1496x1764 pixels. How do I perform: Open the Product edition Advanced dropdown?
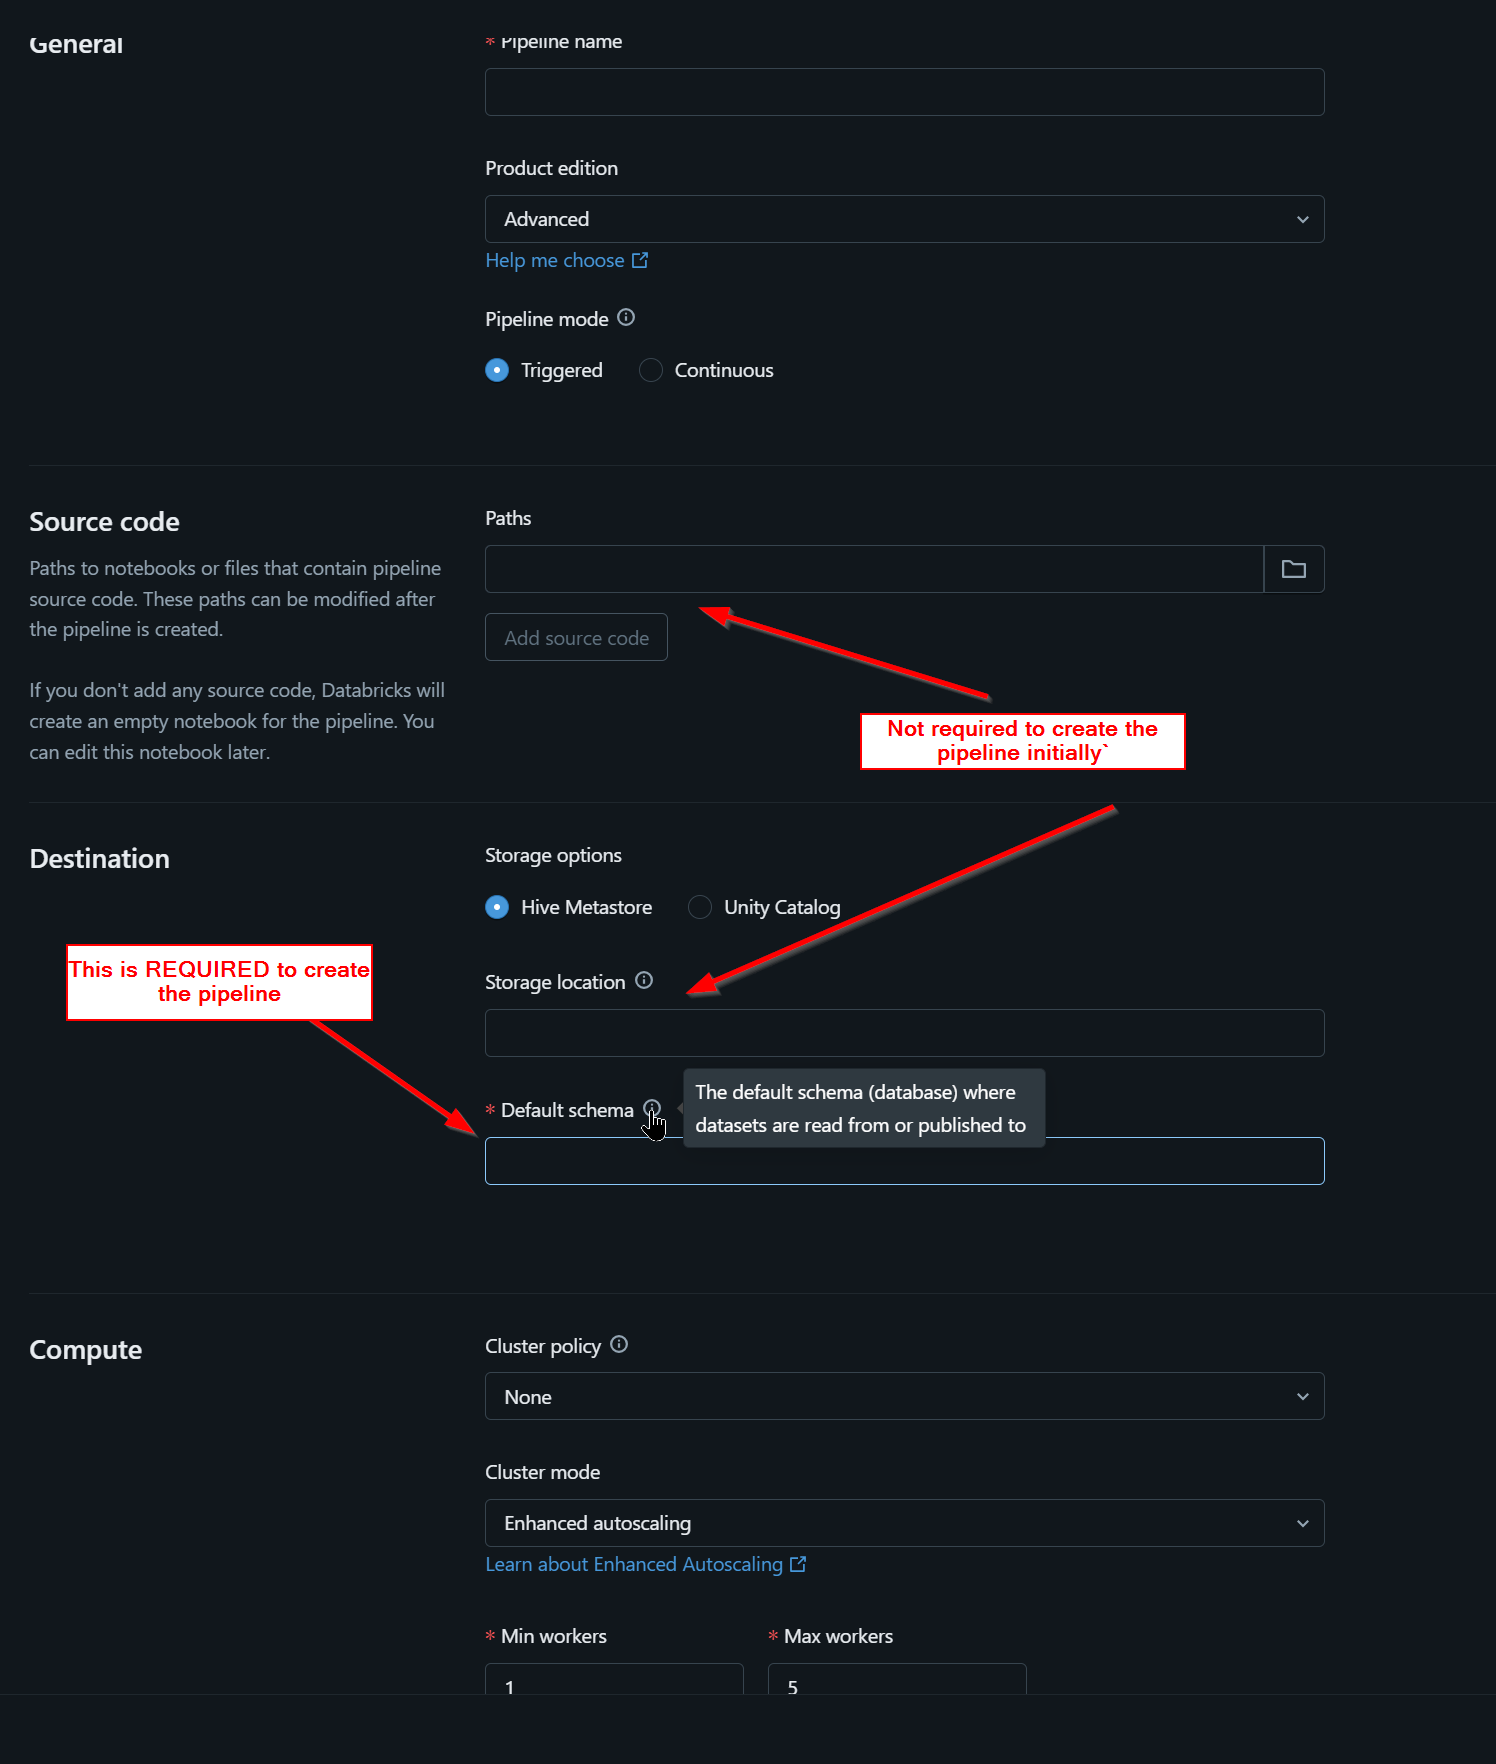click(905, 219)
